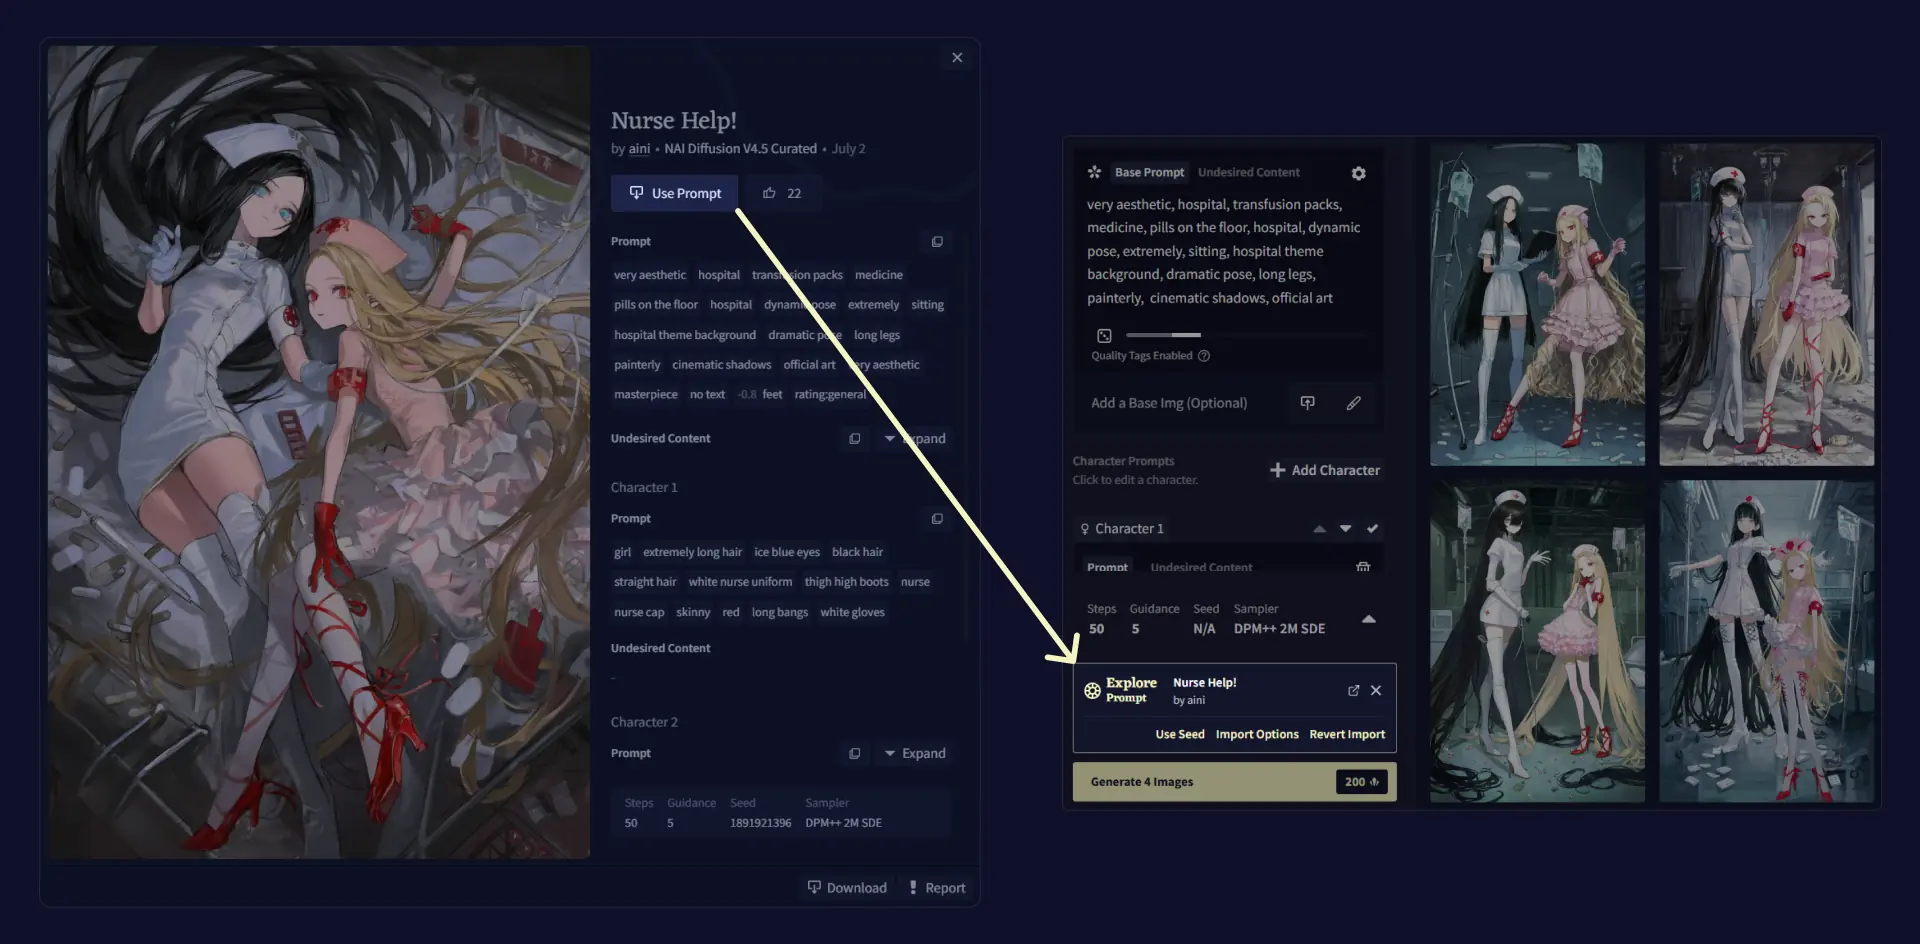The width and height of the screenshot is (1920, 944).
Task: Adjust the slider below the base prompt
Action: click(x=1163, y=335)
